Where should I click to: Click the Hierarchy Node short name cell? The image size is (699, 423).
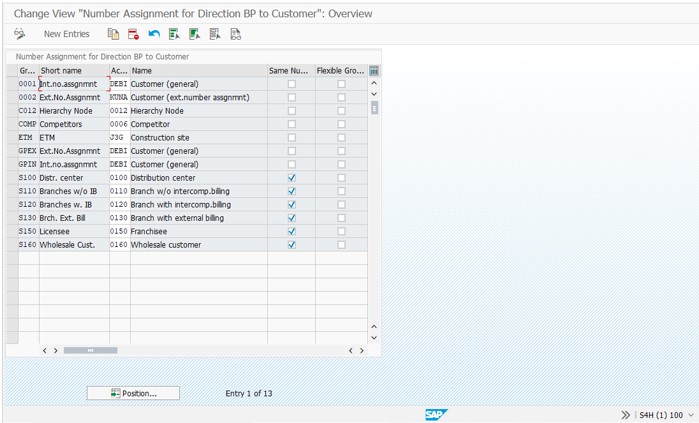pyautogui.click(x=74, y=111)
